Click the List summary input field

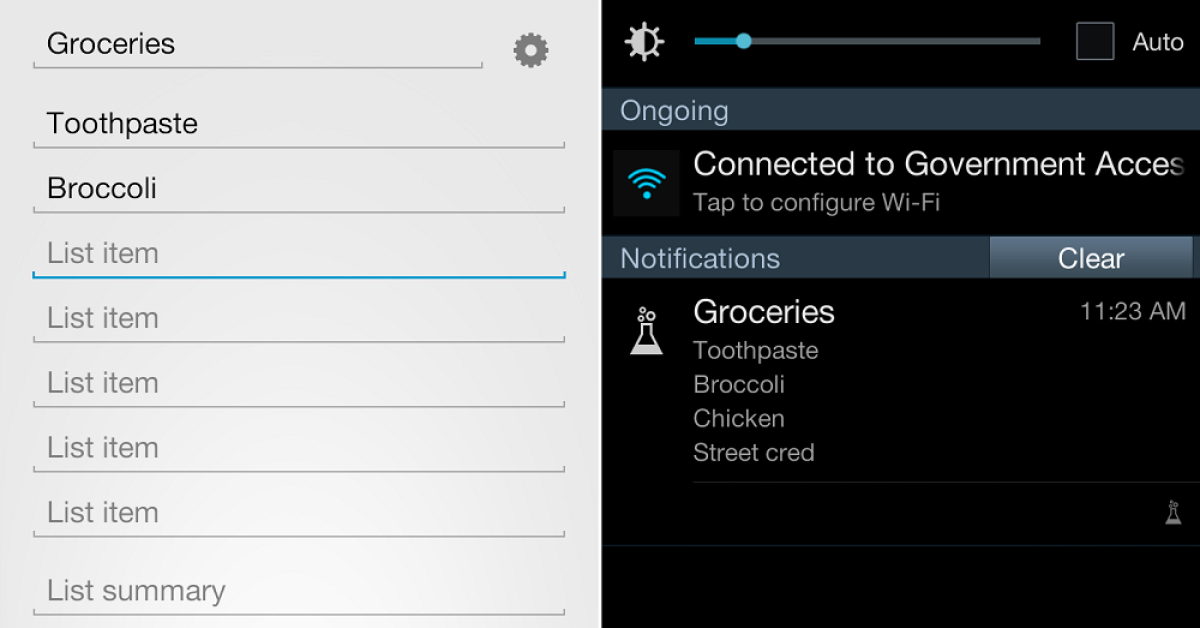click(298, 591)
